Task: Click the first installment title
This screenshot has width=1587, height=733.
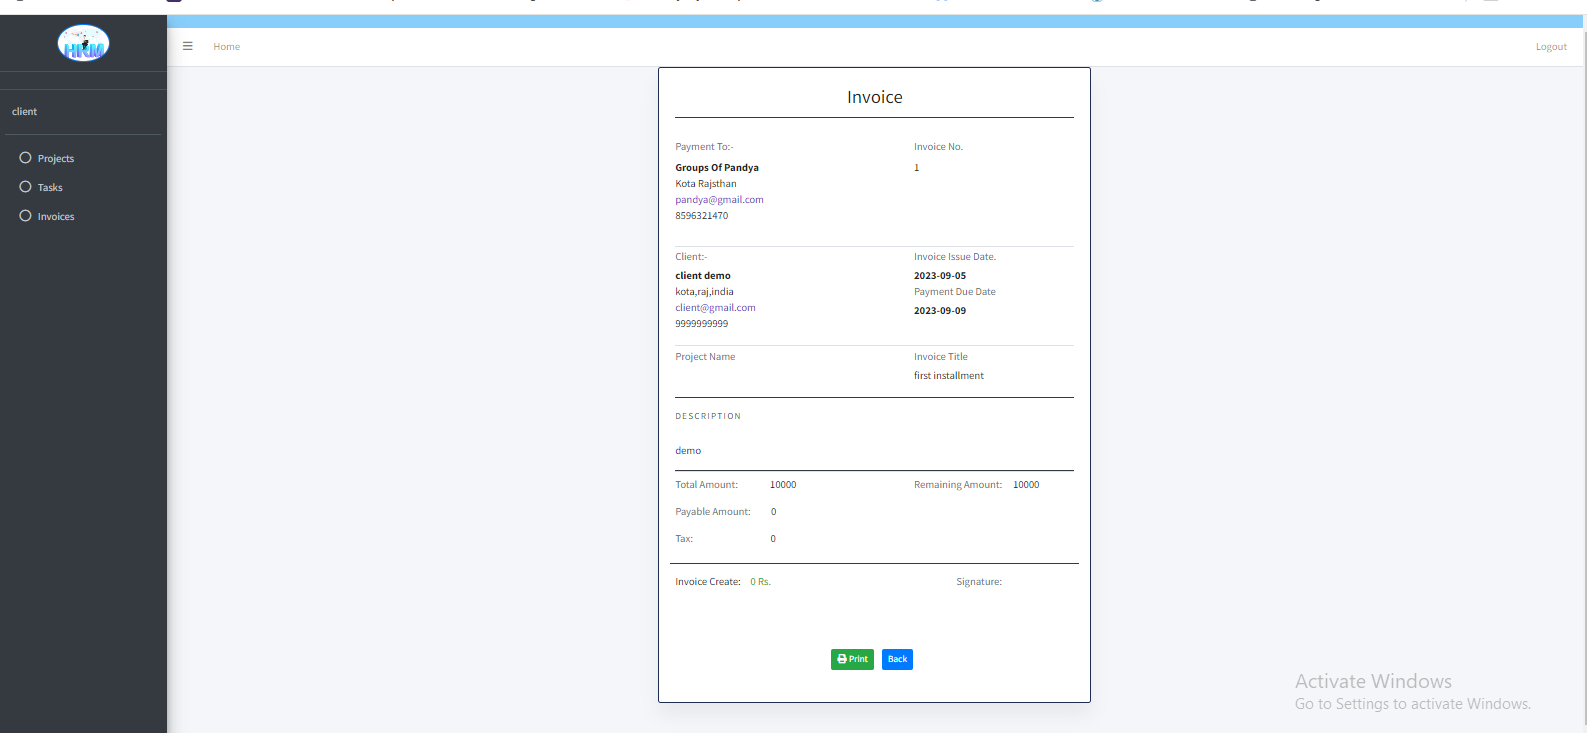Action: 949,376
